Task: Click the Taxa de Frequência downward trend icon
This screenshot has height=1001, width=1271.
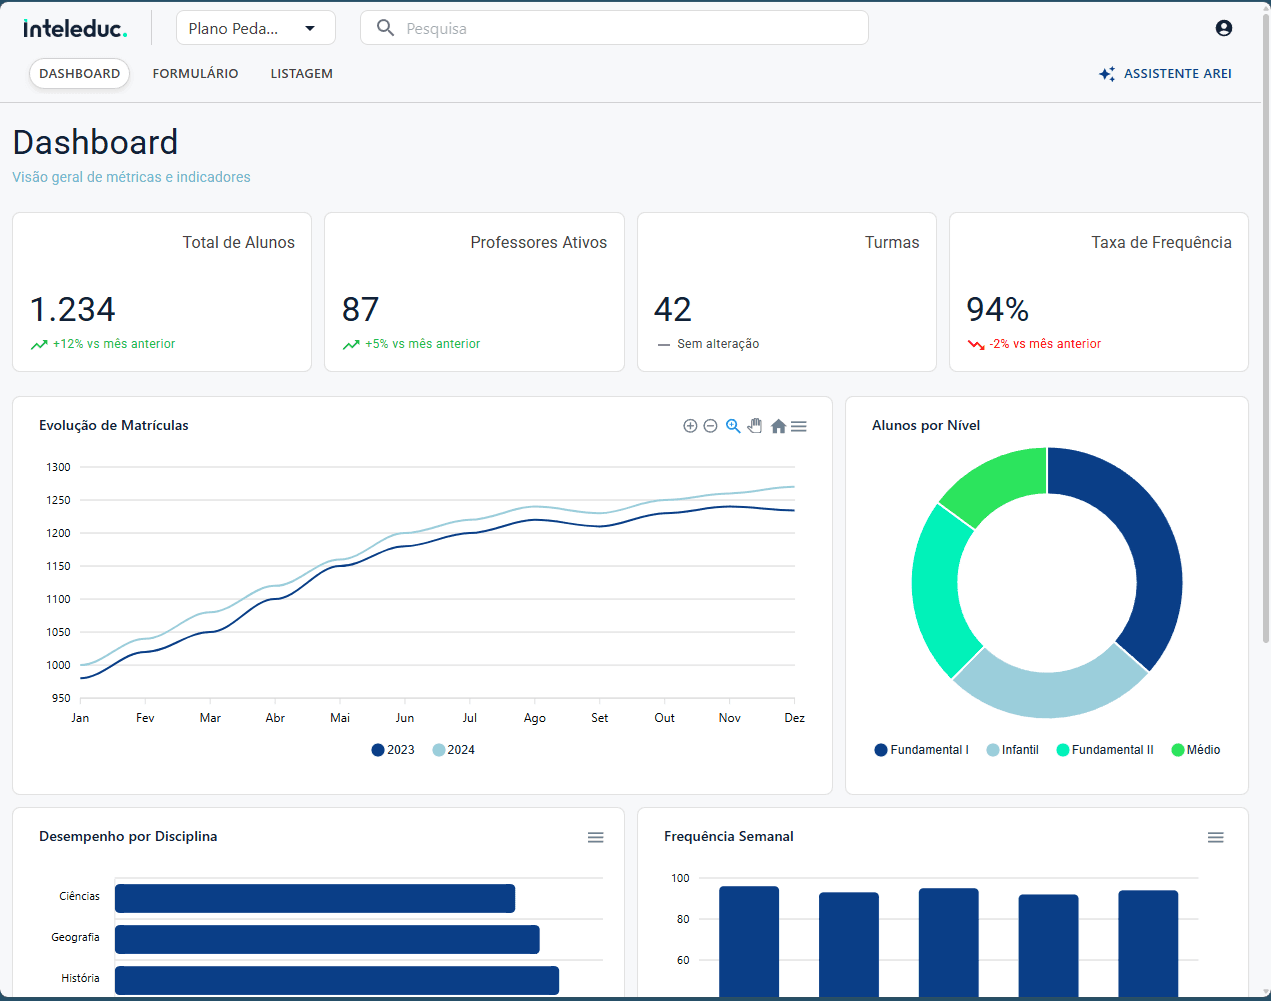Action: pos(976,344)
